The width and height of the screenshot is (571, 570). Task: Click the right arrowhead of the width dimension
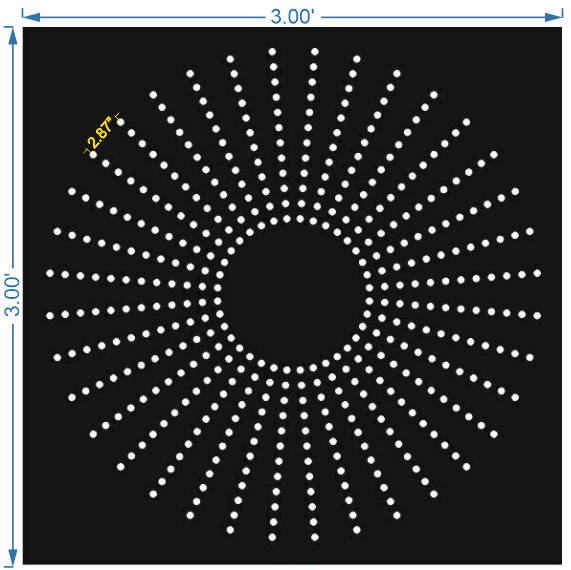[554, 17]
